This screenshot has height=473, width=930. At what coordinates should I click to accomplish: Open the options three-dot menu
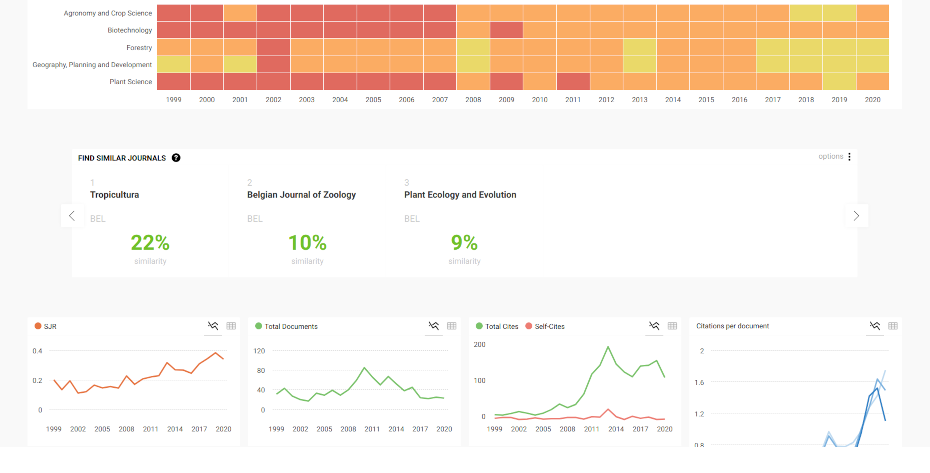point(849,157)
